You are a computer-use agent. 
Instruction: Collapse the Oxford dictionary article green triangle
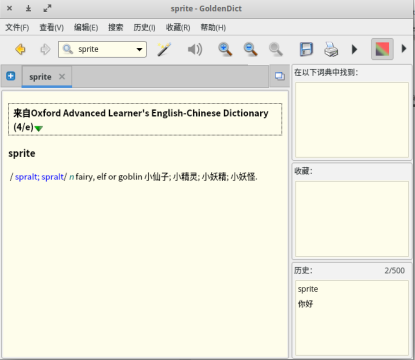click(x=39, y=128)
